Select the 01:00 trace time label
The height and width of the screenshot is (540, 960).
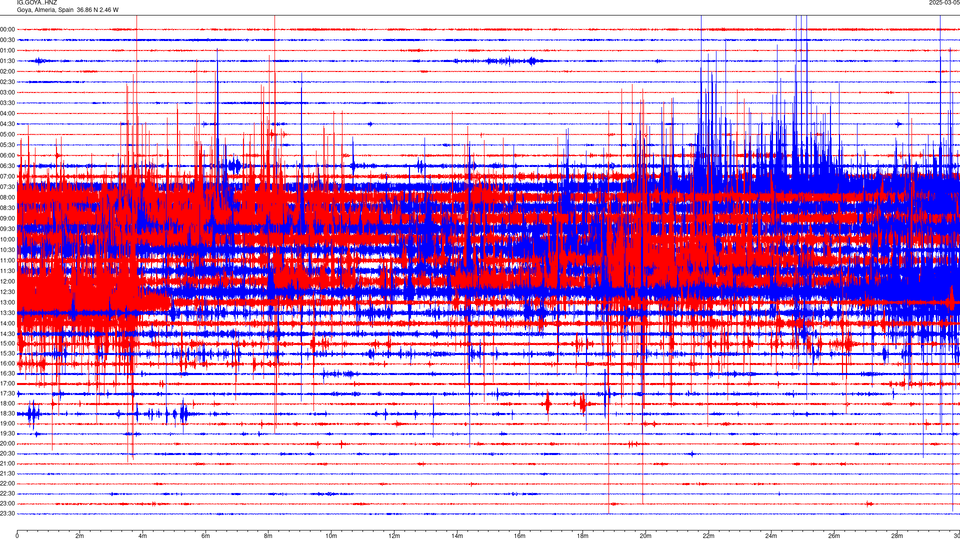(x=8, y=50)
